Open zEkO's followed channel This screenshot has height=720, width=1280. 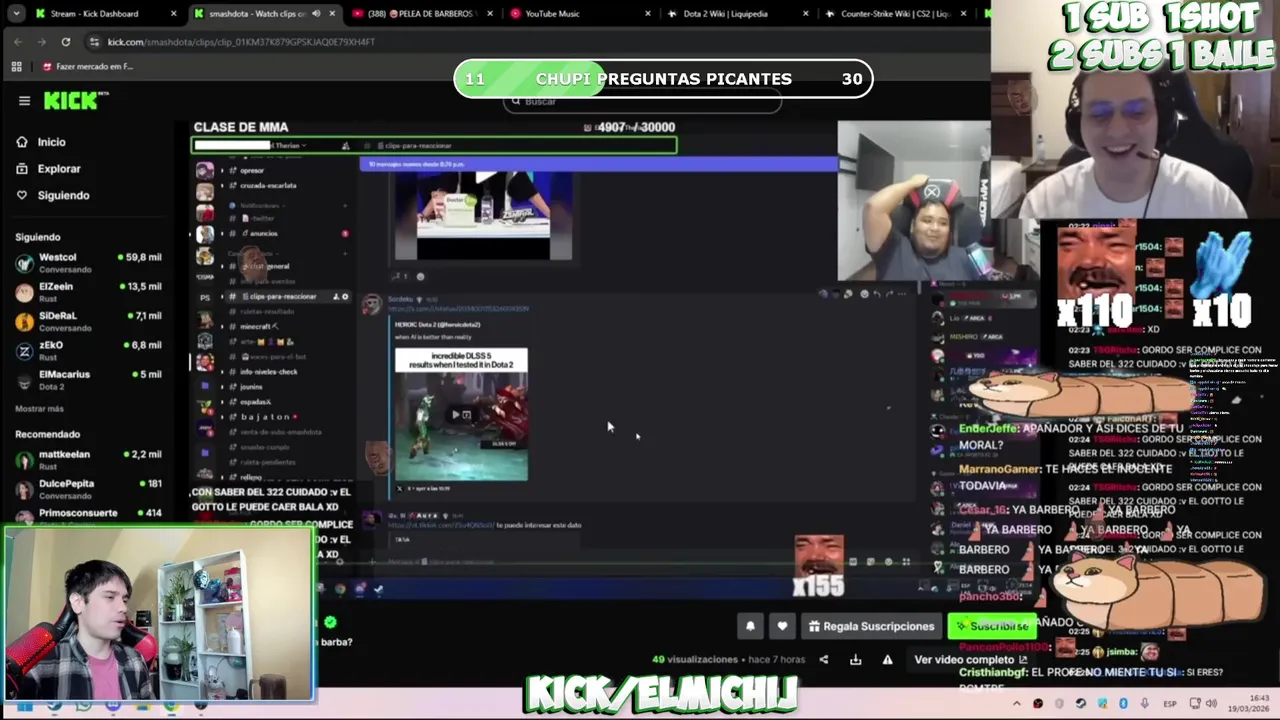click(88, 351)
